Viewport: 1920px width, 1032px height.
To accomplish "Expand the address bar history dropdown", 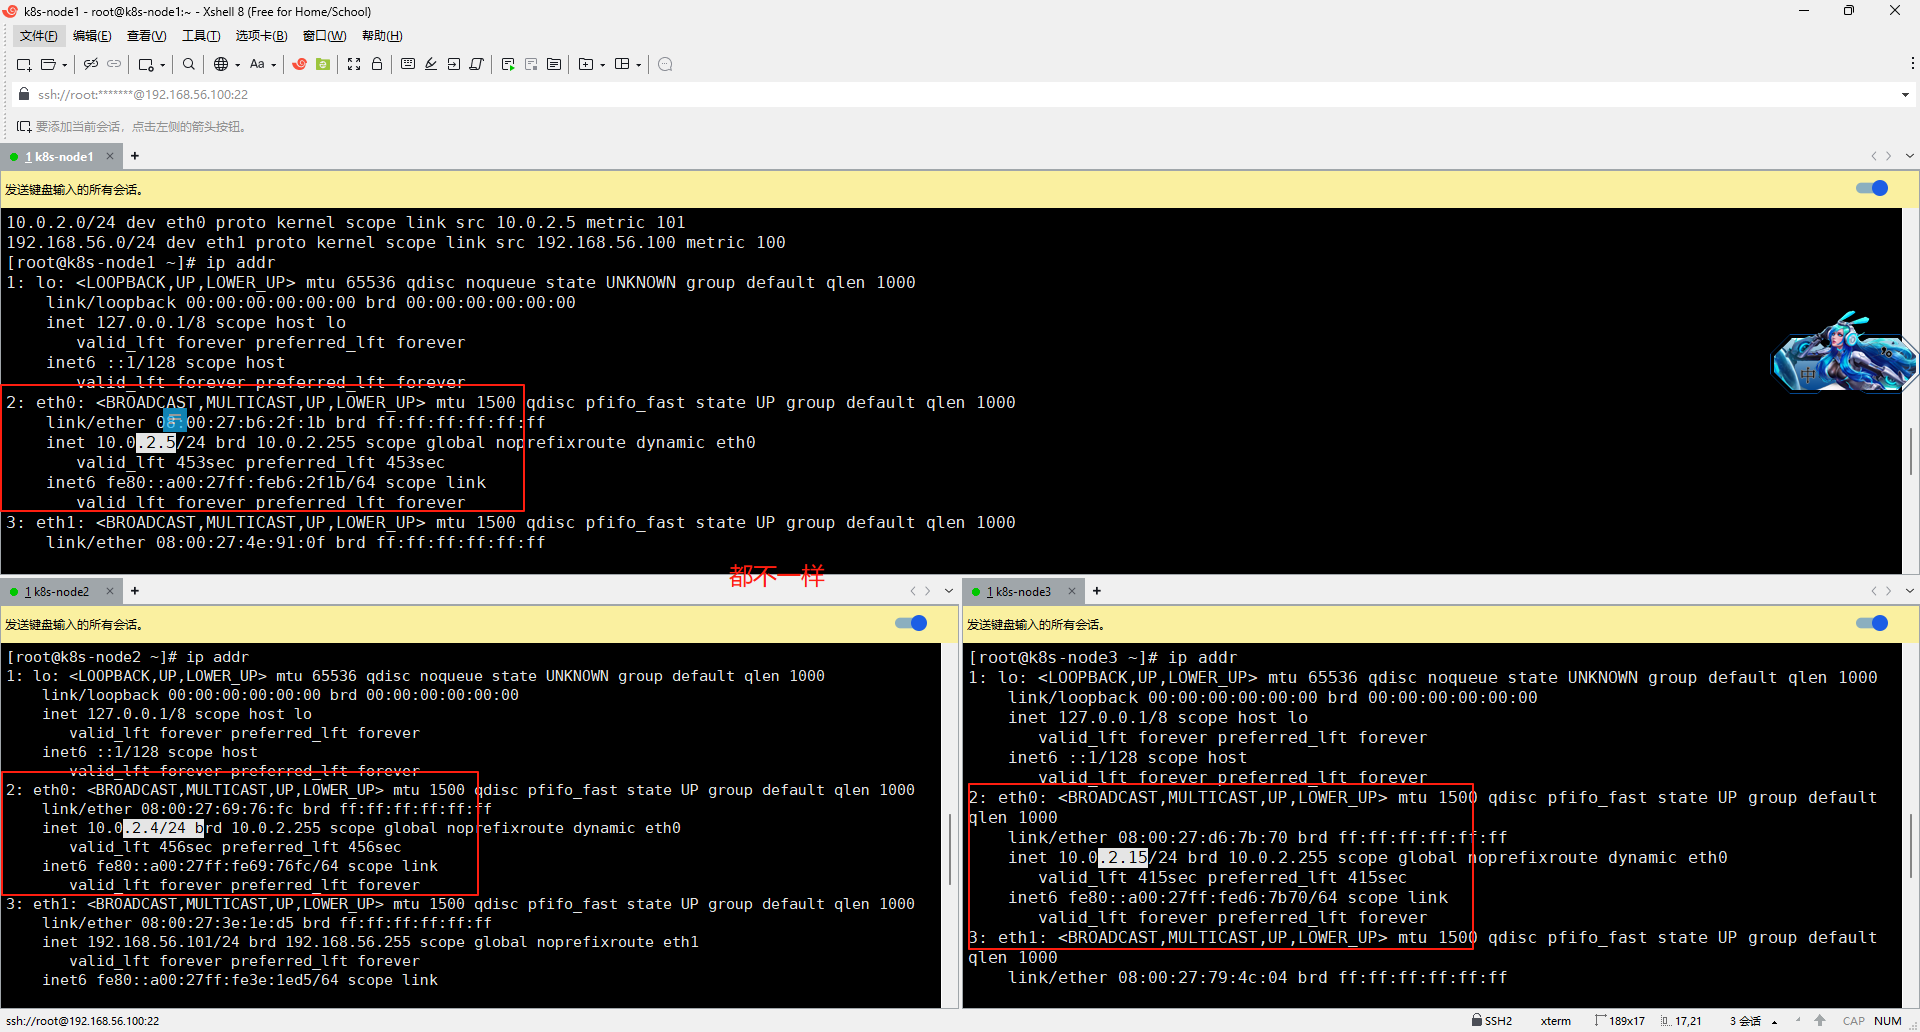I will click(1905, 95).
